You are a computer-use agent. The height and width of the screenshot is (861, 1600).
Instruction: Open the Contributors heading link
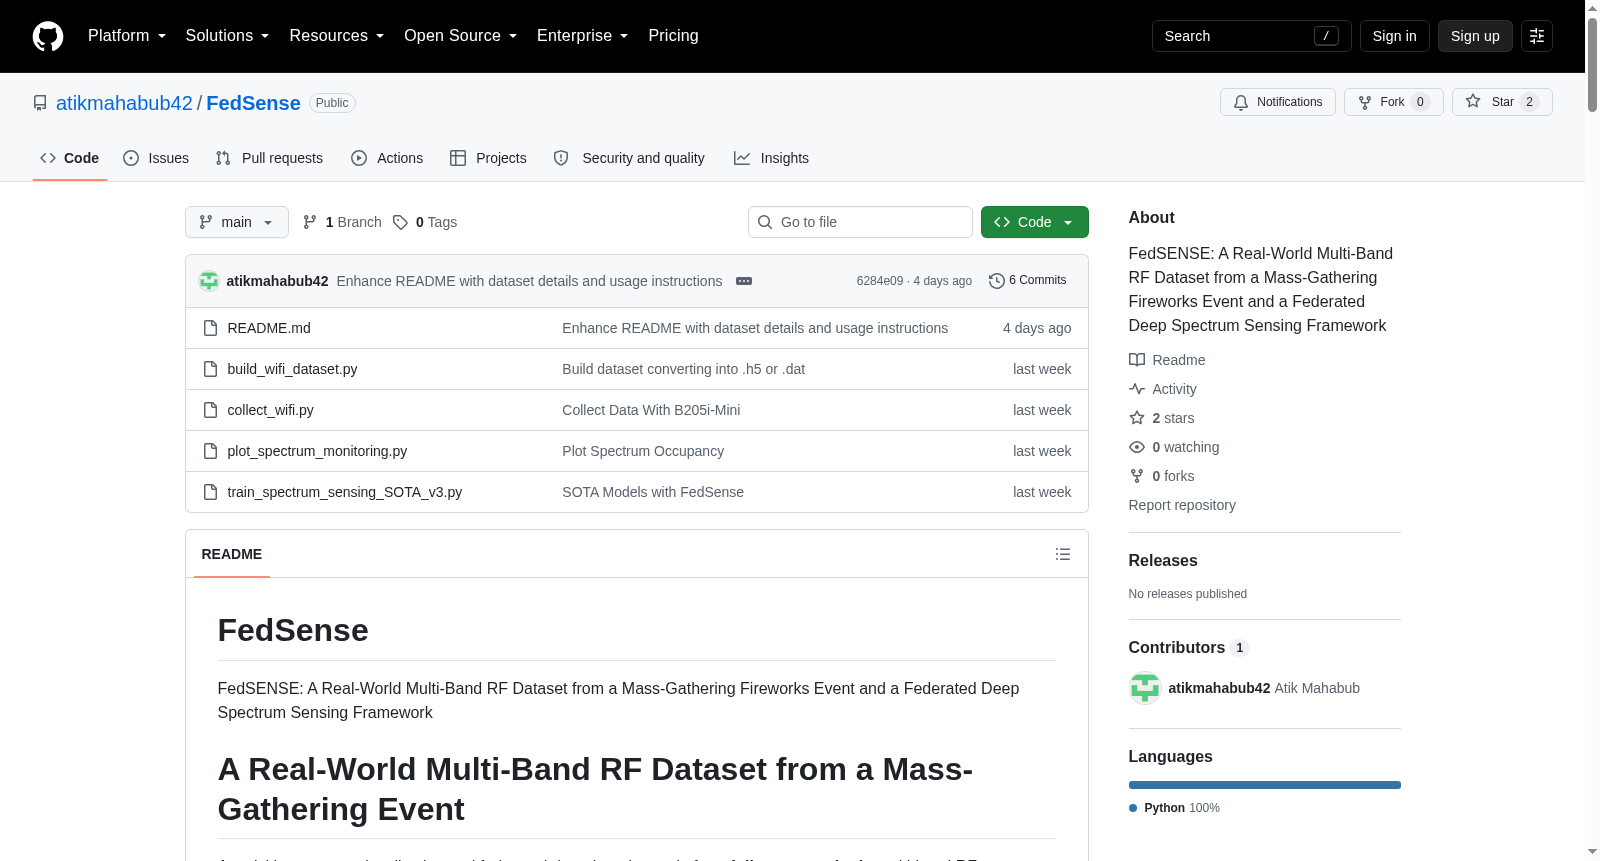1188,648
